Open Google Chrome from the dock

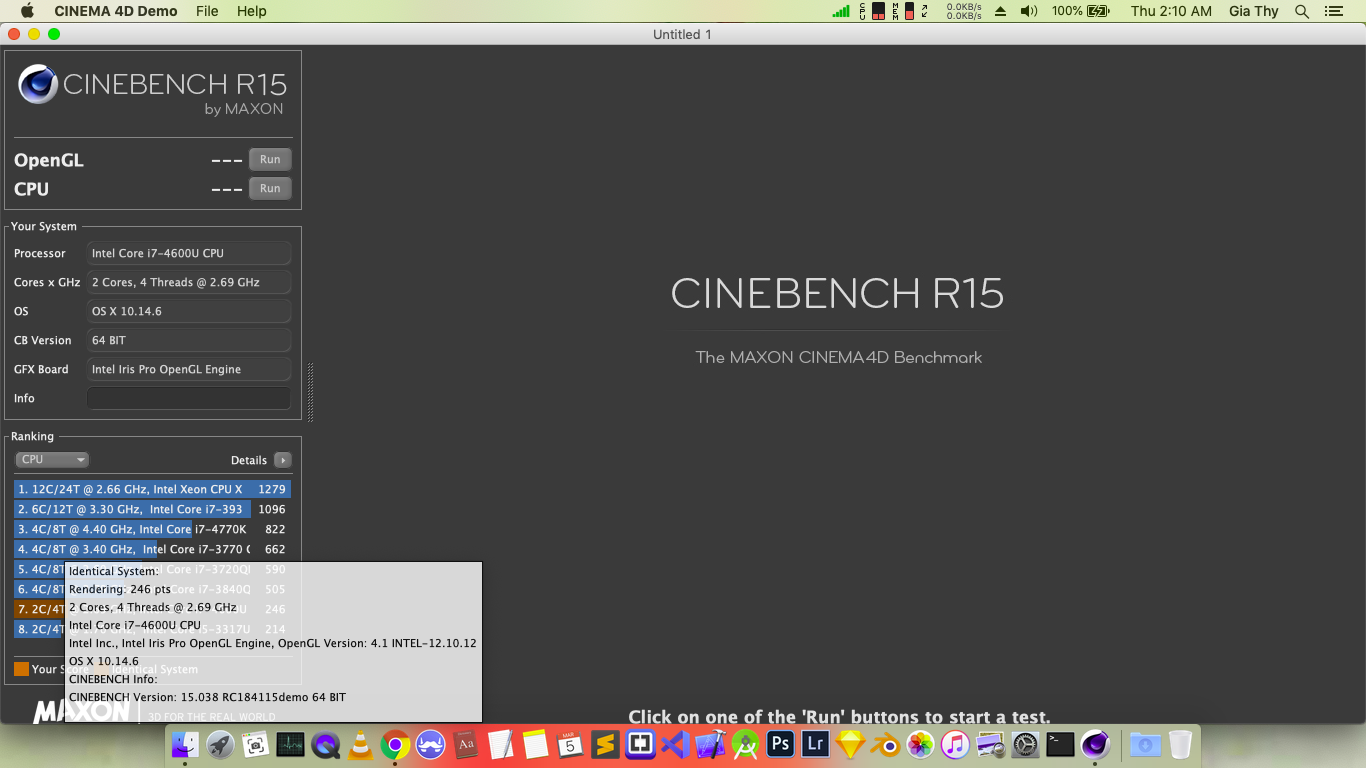tap(395, 744)
